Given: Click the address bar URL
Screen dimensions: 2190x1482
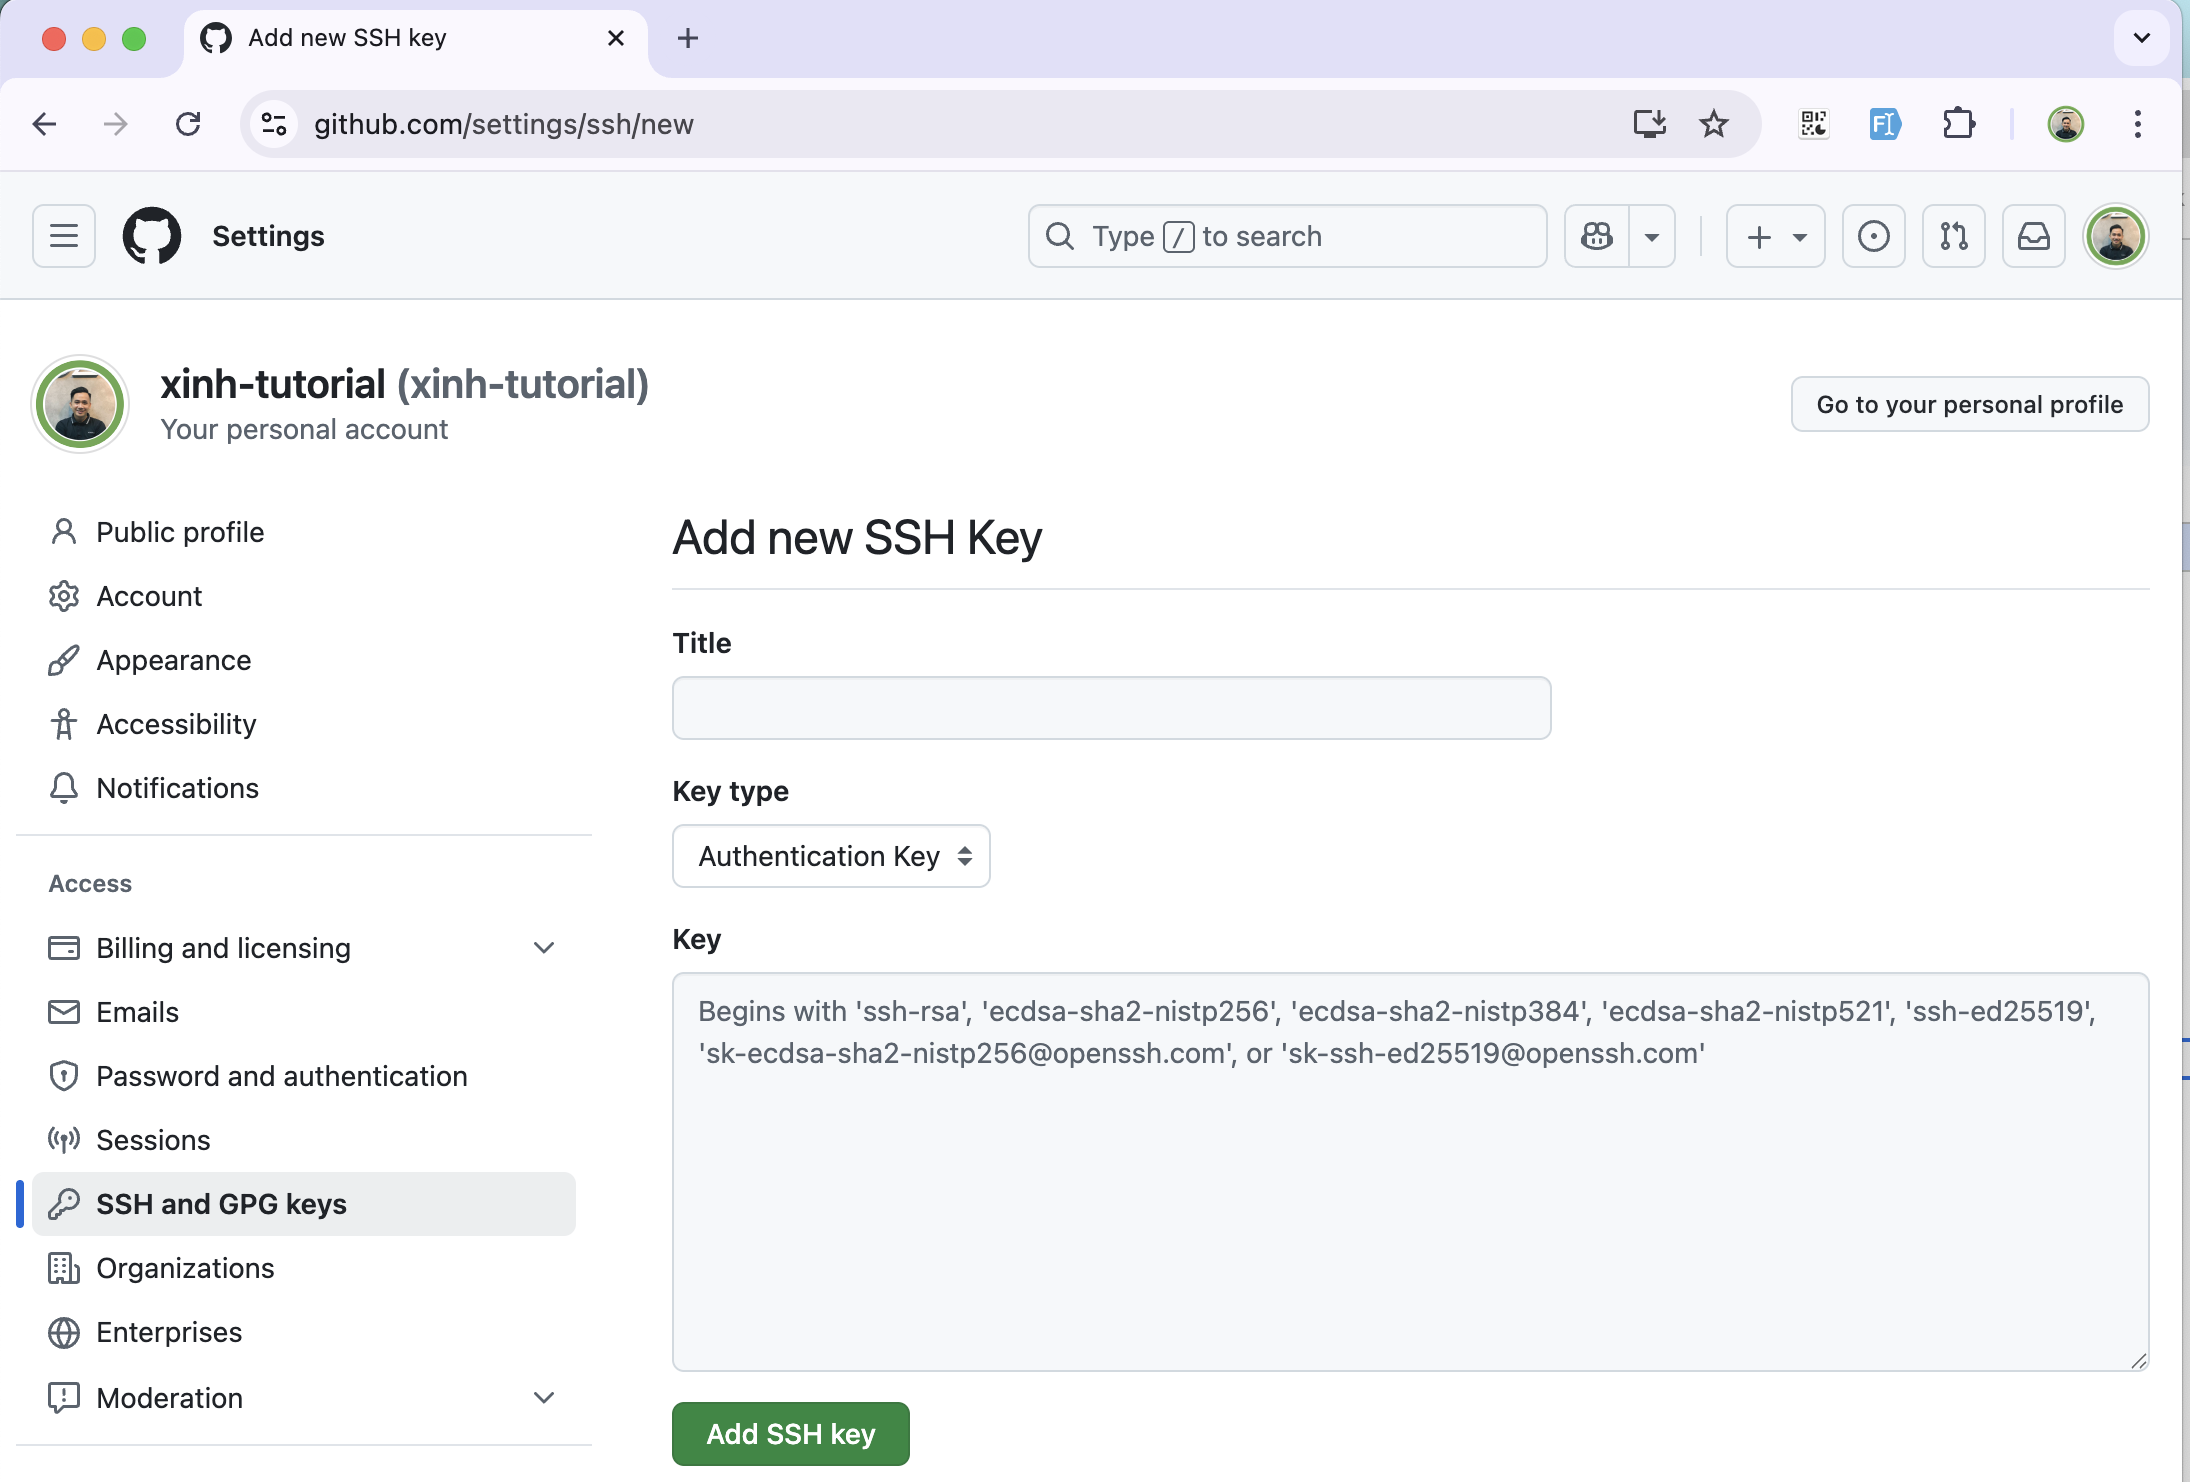Looking at the screenshot, I should coord(504,124).
